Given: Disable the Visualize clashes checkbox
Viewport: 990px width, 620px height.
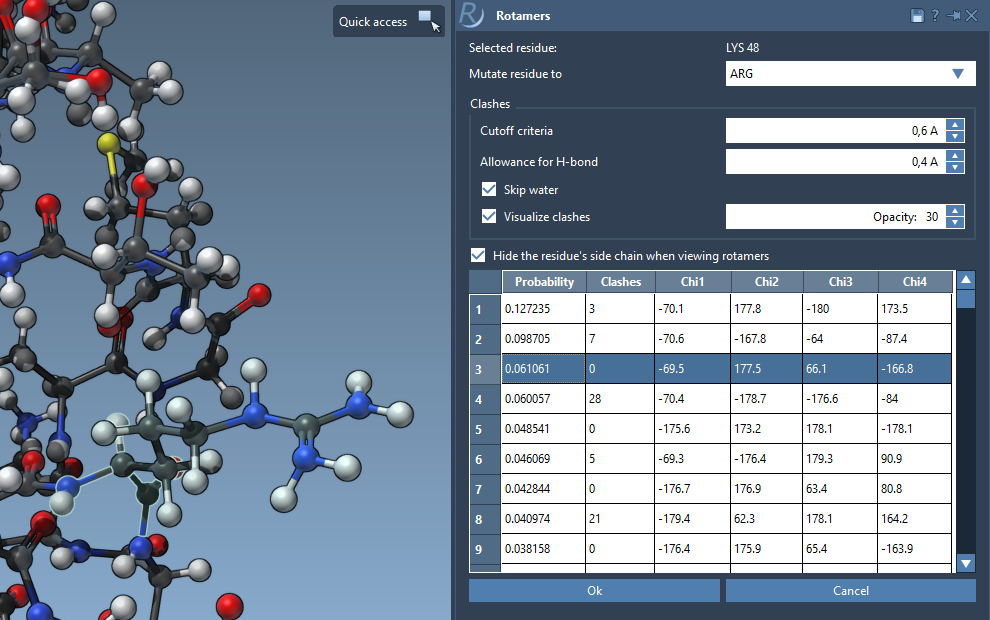Looking at the screenshot, I should (x=489, y=216).
